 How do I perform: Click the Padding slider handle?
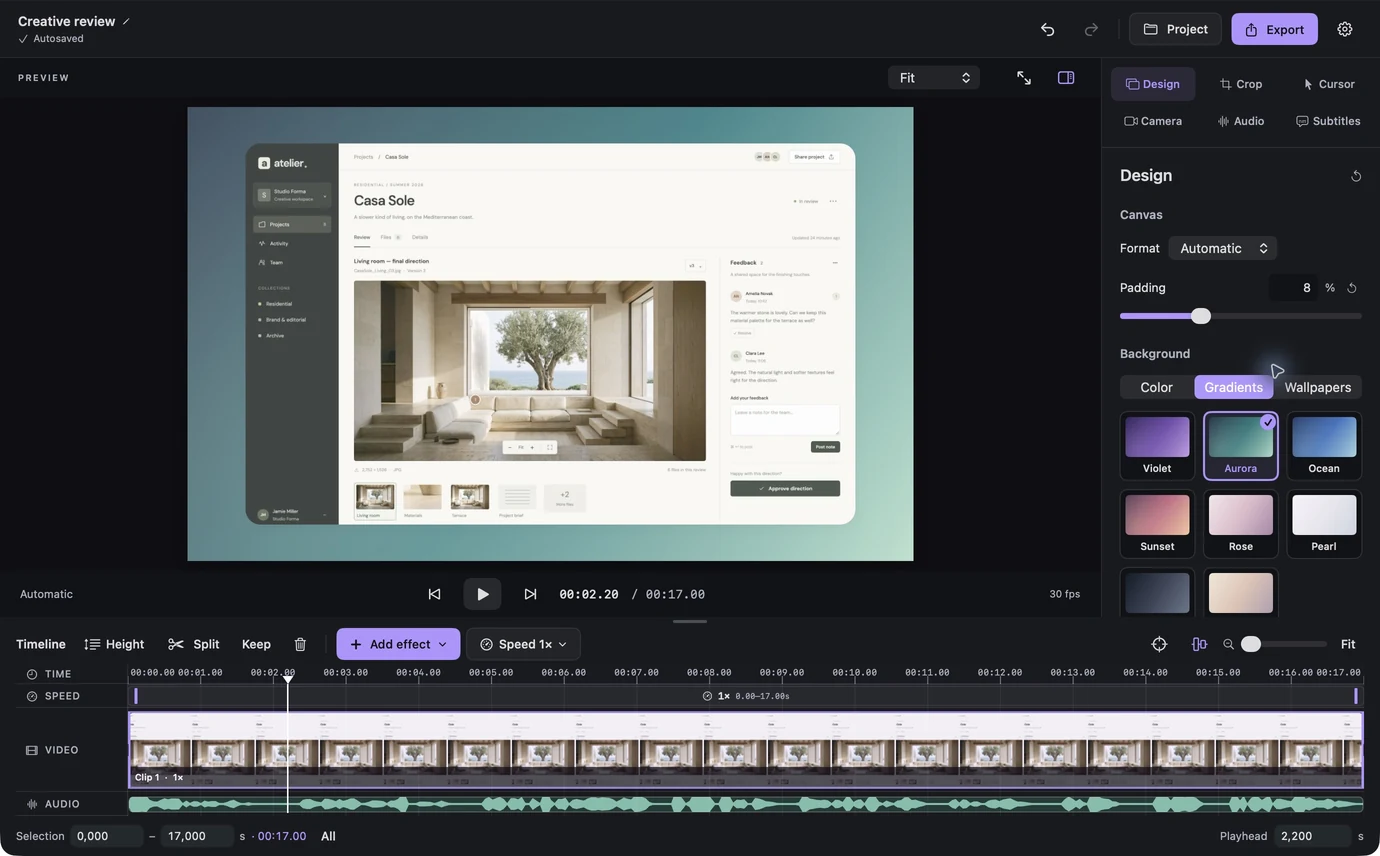point(1201,316)
